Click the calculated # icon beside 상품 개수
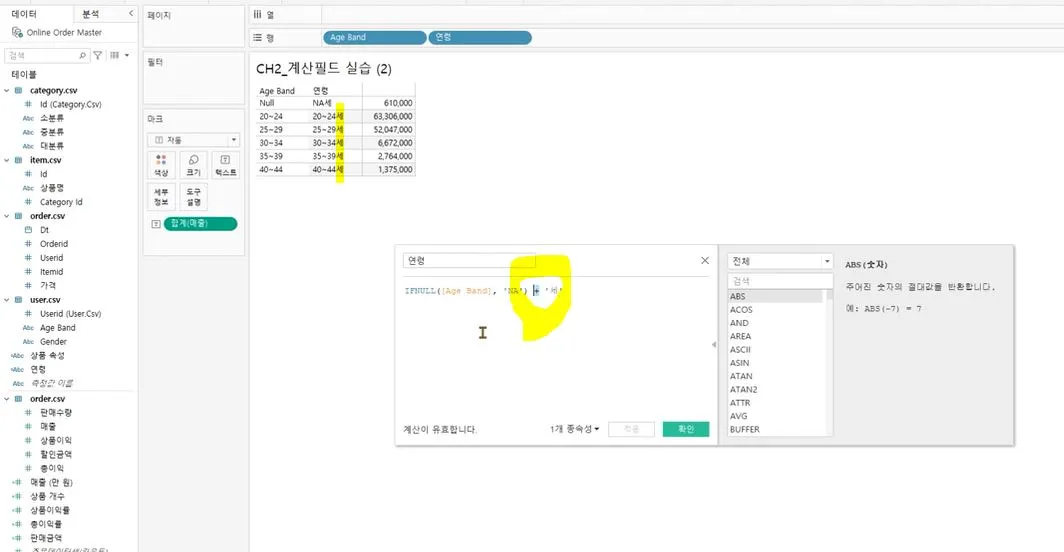The image size is (1064, 552). click(x=17, y=496)
